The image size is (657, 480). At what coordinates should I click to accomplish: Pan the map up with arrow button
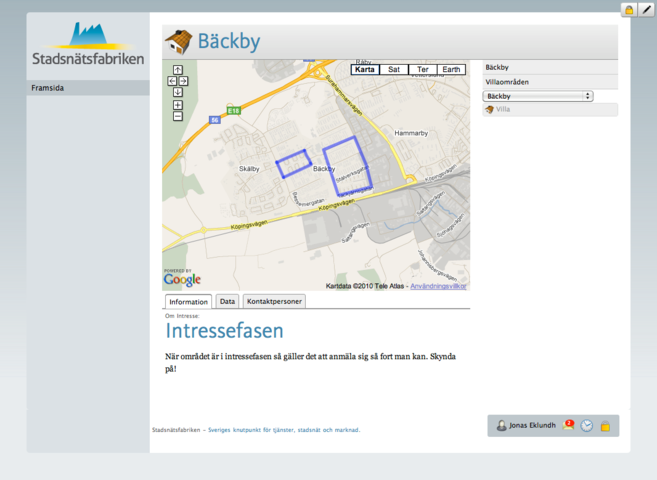(178, 69)
